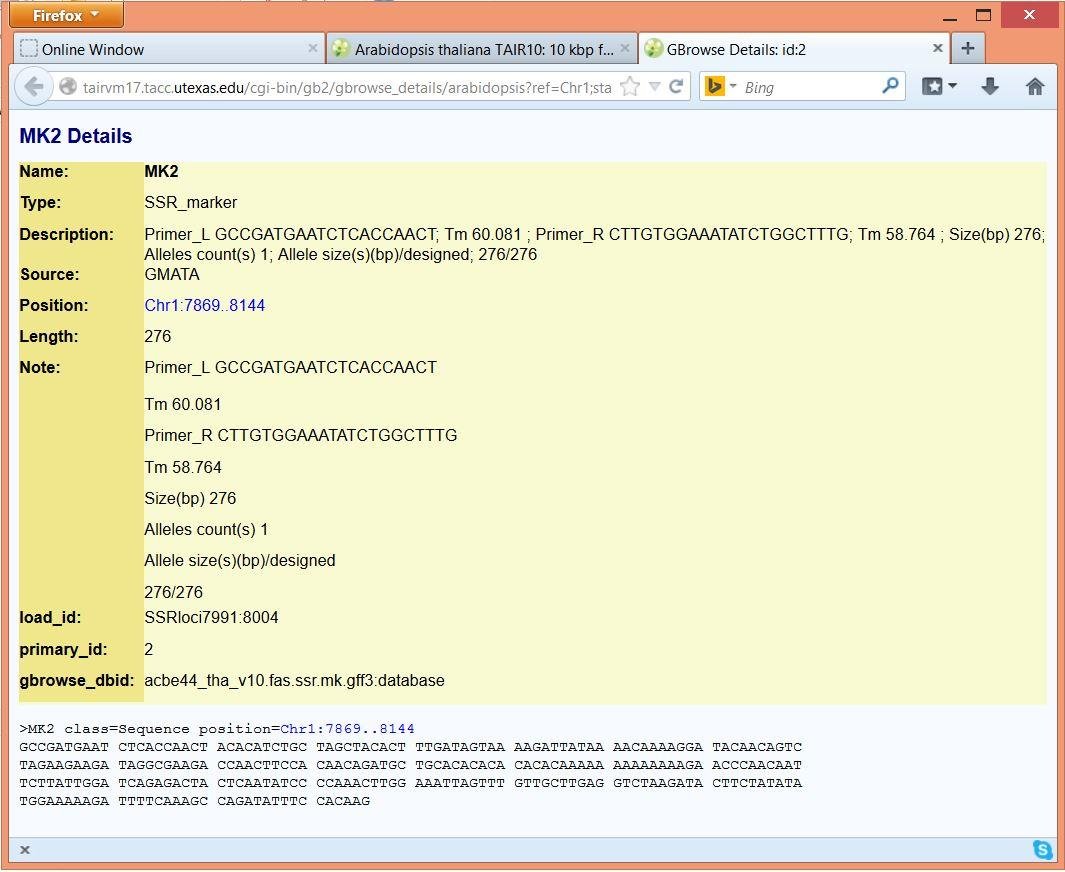Select the Length value 276
This screenshot has width=1065, height=872.
pos(158,336)
